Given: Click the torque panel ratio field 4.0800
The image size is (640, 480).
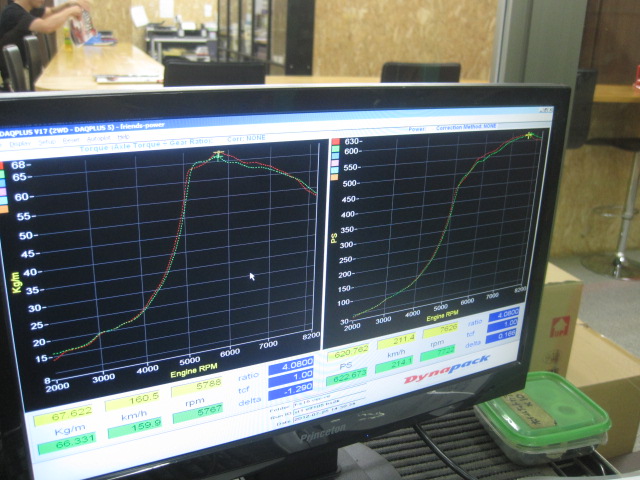Looking at the screenshot, I should click(291, 365).
